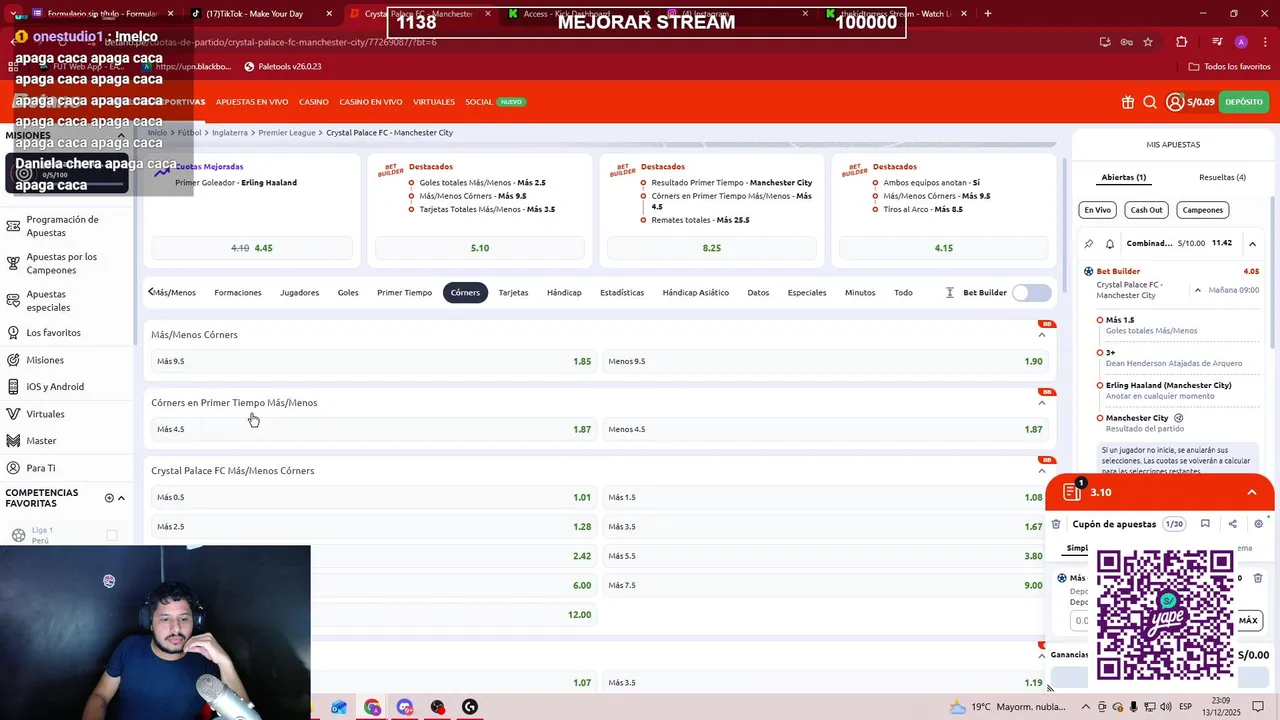Viewport: 1280px width, 720px height.
Task: Collapse Crystal Palace FC Más/Menos Córners market
Action: coord(1042,471)
